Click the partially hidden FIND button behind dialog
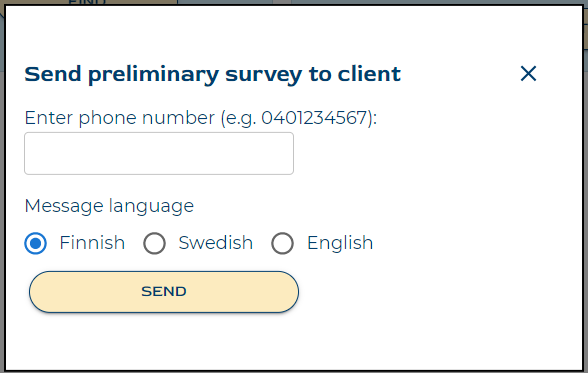This screenshot has height=373, width=588. click(87, 2)
